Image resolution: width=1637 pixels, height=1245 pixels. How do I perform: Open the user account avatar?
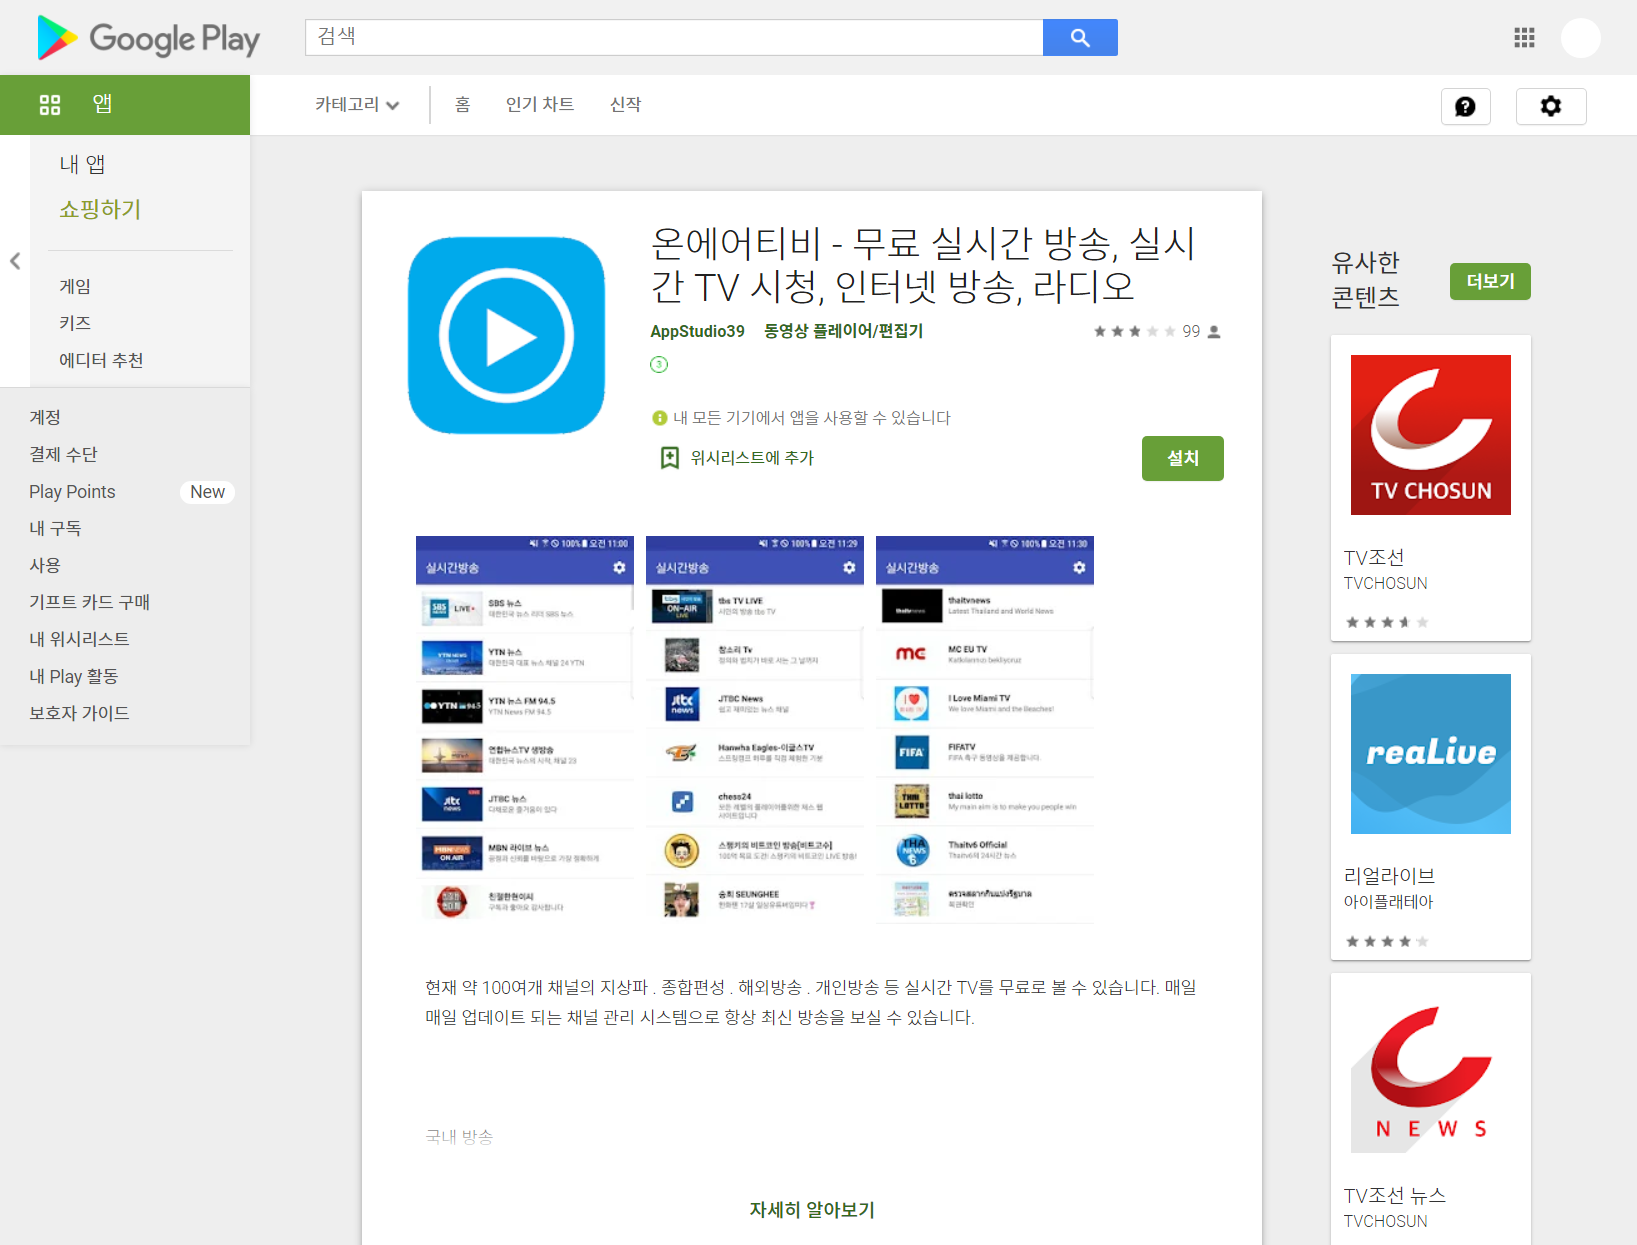tap(1581, 38)
